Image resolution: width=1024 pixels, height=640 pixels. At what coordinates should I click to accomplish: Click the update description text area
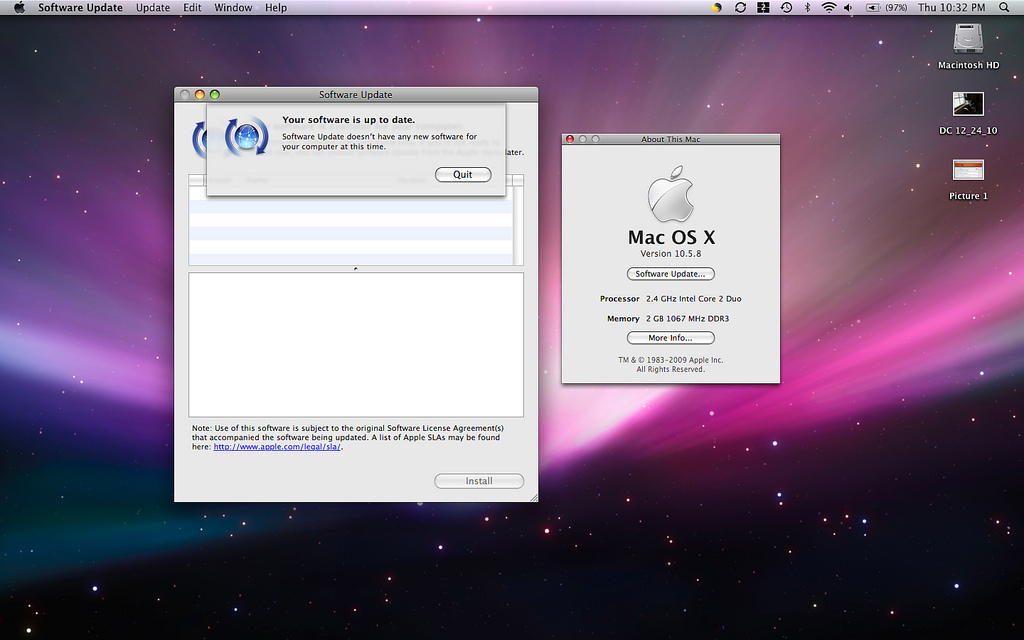(356, 344)
